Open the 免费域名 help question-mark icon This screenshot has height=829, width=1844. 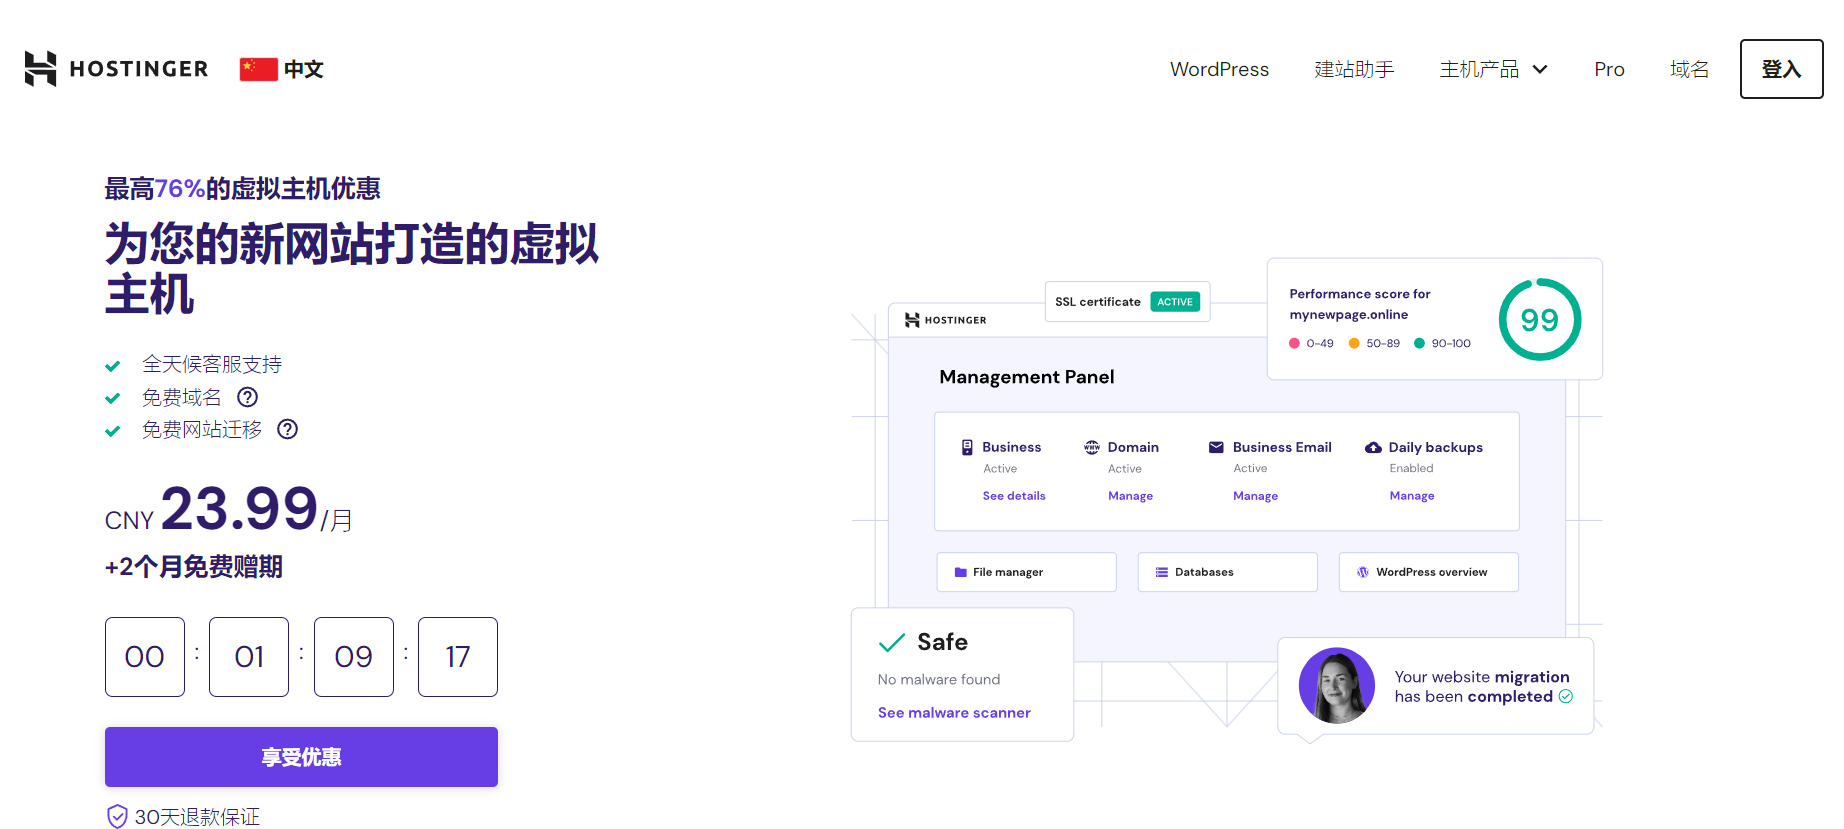[x=248, y=397]
